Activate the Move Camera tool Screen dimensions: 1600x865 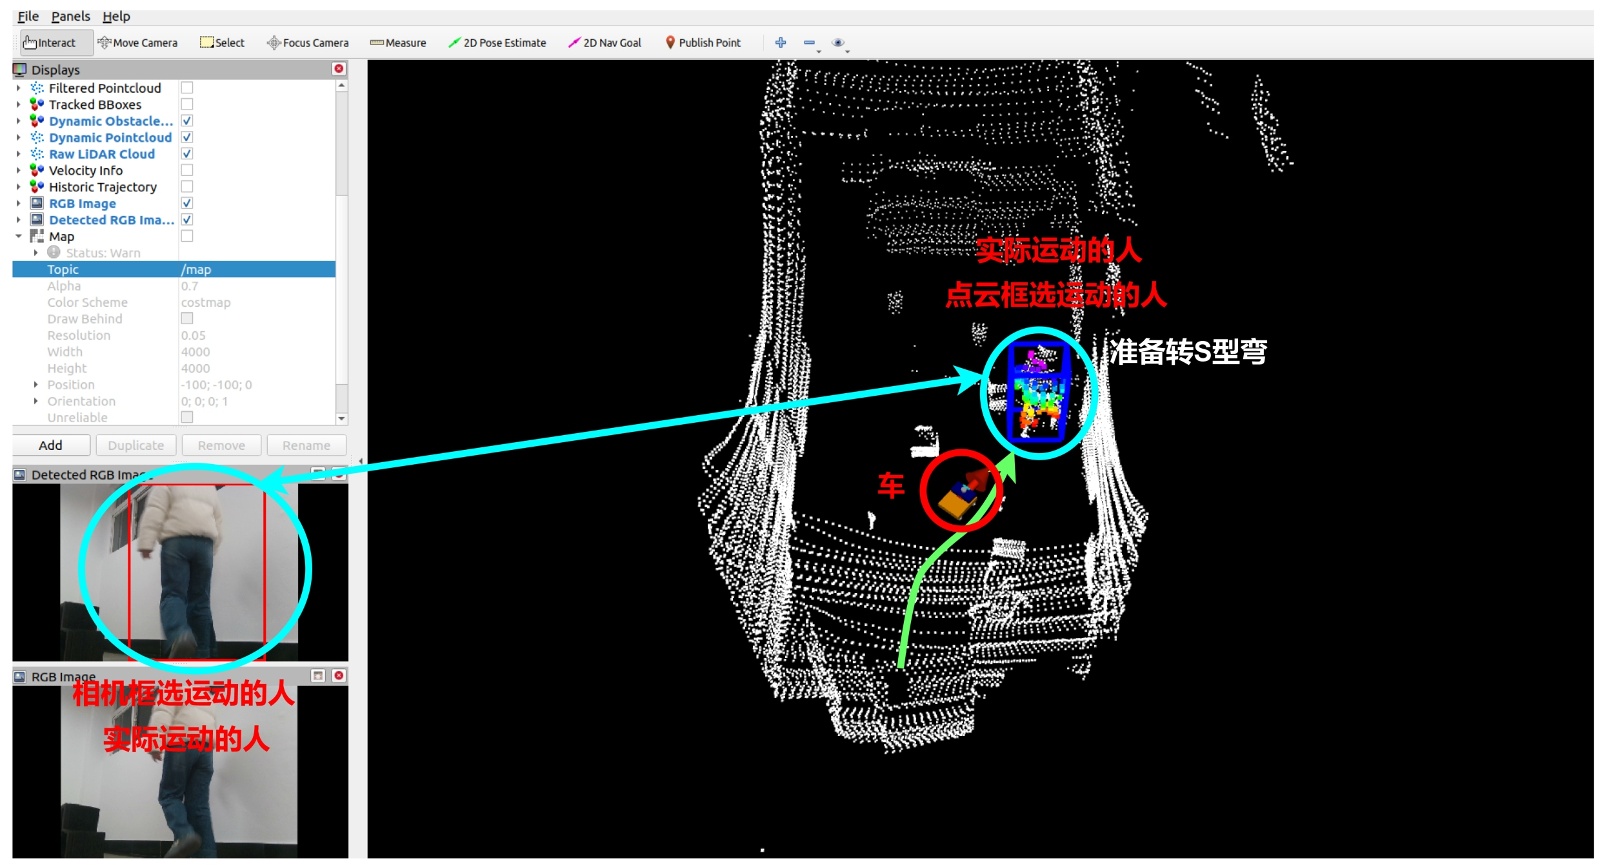pyautogui.click(x=138, y=43)
